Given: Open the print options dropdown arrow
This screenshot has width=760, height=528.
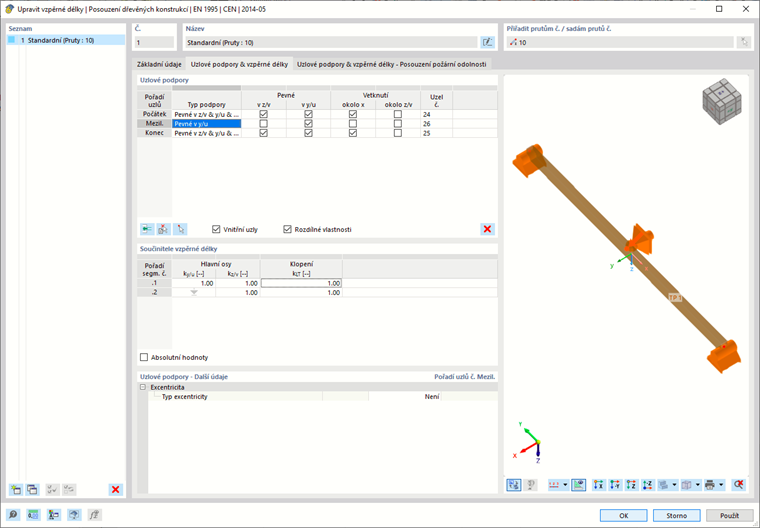Looking at the screenshot, I should pos(721,484).
